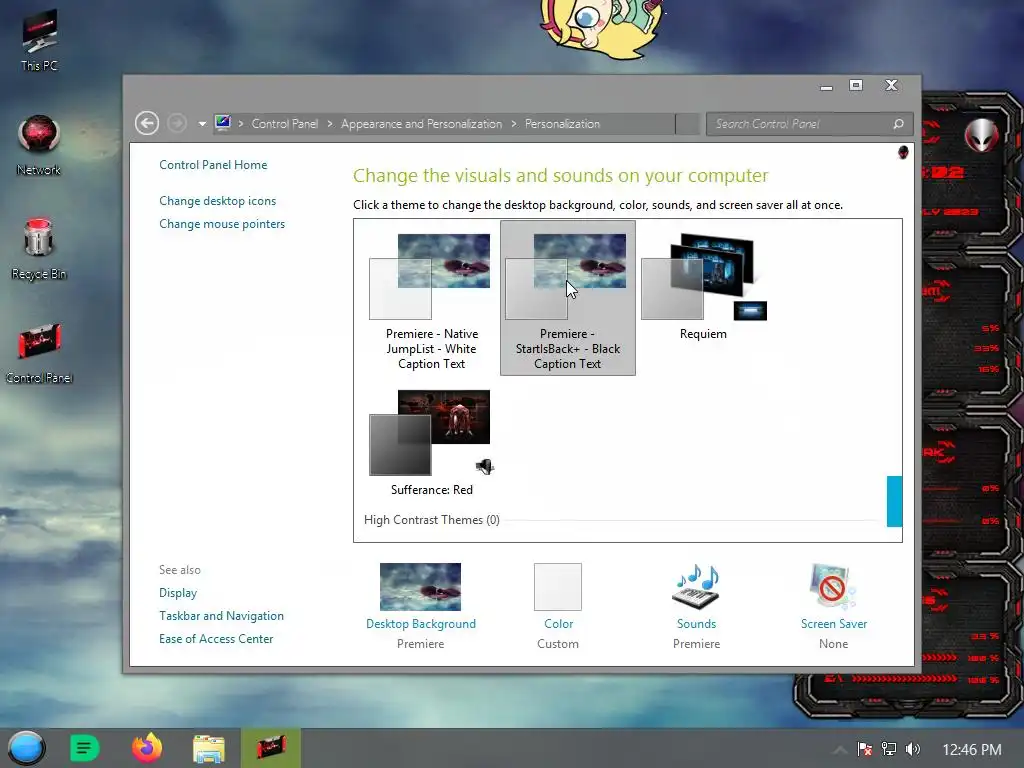Screen dimensions: 1024x768
Task: Click Personalization breadcrumb segment
Action: [562, 124]
